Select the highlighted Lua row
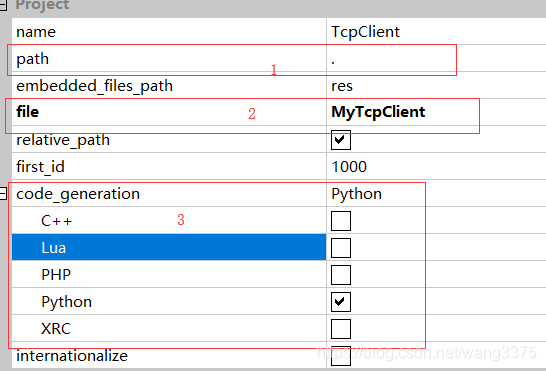Screen dimensions: 546x371 (169, 247)
